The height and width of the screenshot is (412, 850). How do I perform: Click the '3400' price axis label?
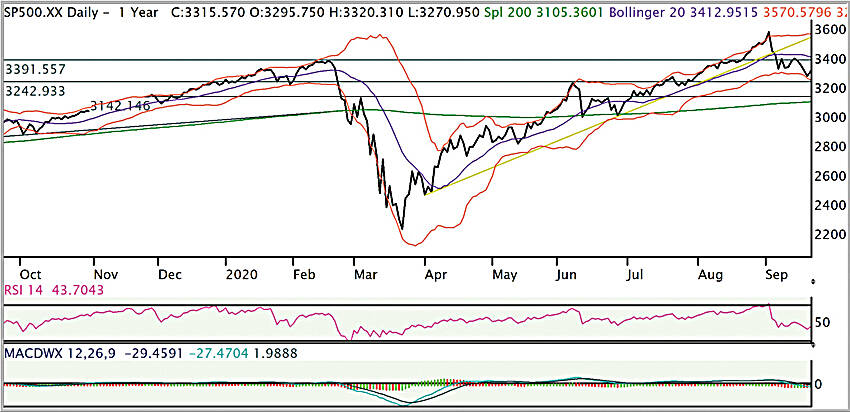(832, 59)
